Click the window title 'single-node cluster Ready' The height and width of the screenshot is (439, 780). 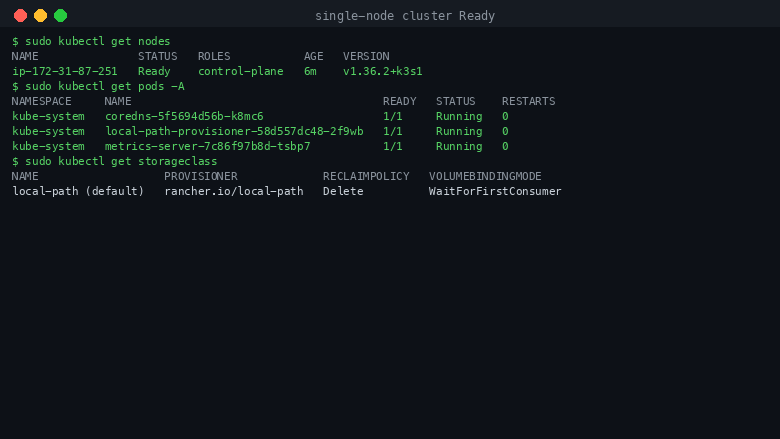pyautogui.click(x=405, y=16)
